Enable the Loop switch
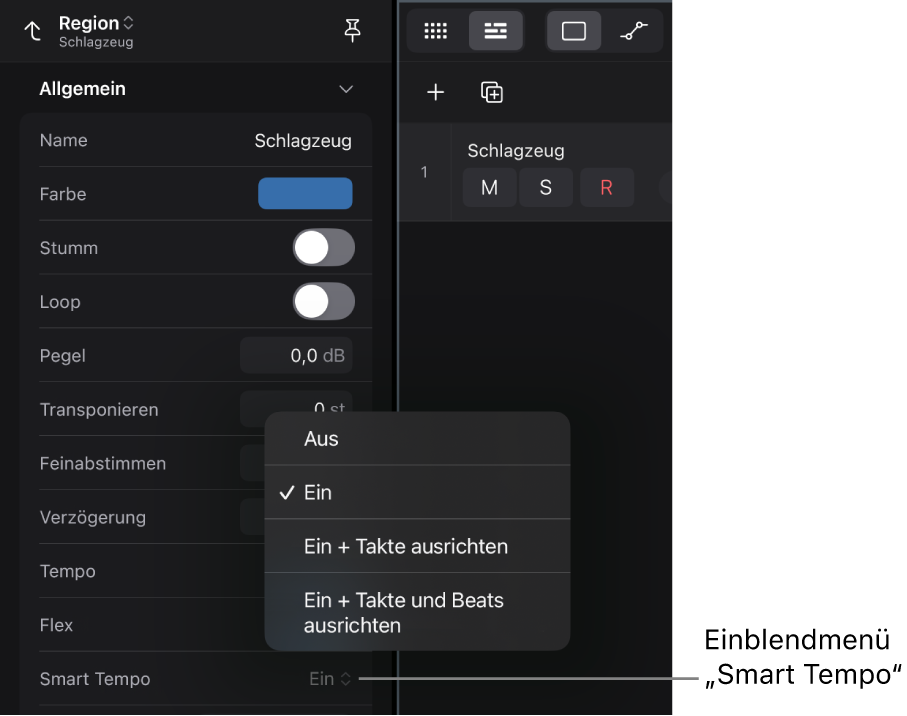Viewport: 907px width, 716px height. click(x=323, y=301)
